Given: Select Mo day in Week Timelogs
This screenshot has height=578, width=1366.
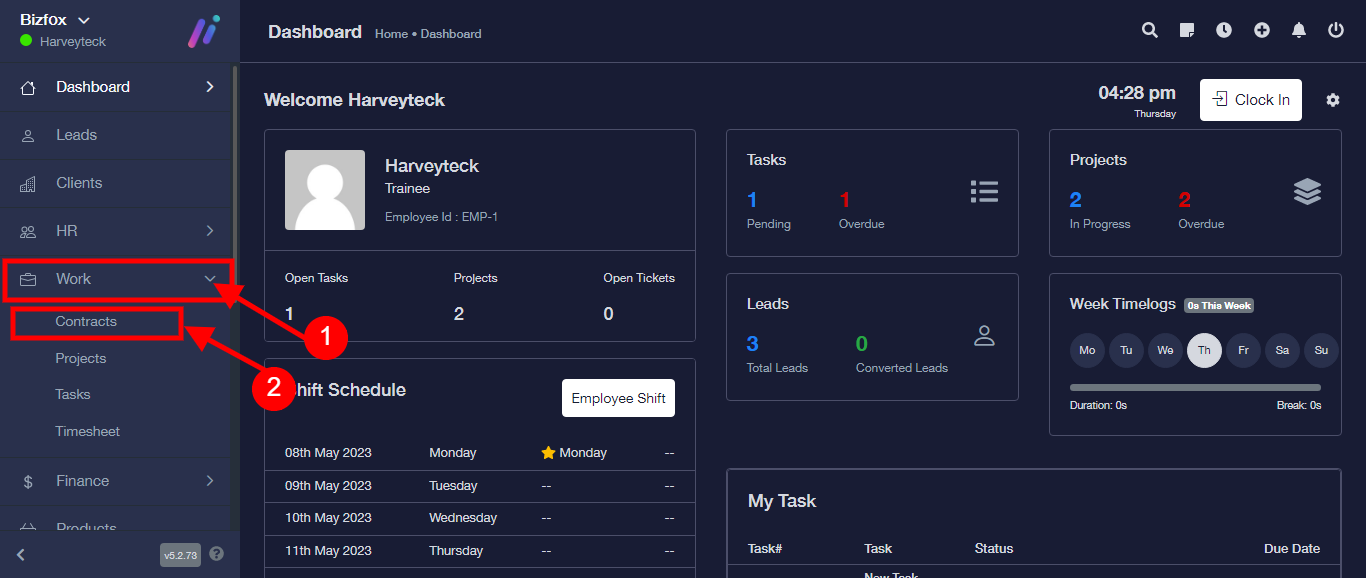Looking at the screenshot, I should point(1087,350).
